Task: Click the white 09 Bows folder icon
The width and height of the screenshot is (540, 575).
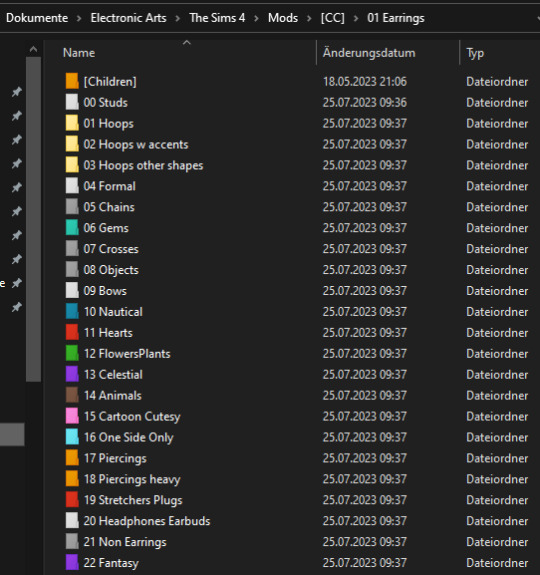Action: 72,290
